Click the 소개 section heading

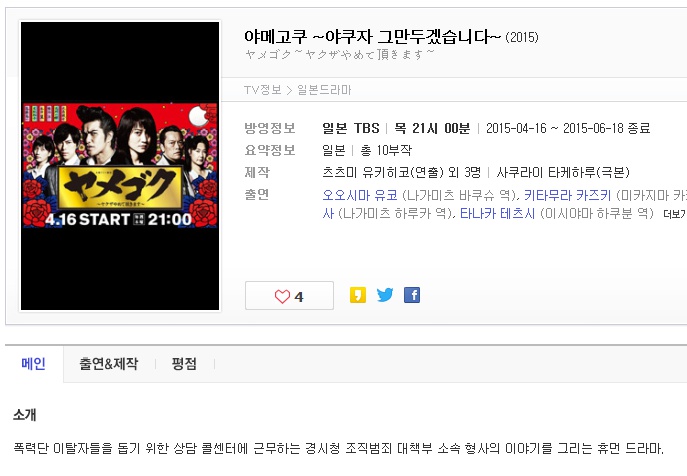(25, 415)
